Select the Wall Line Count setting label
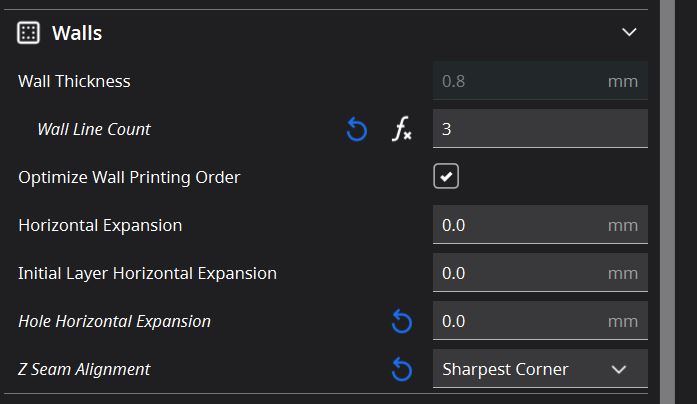 (x=94, y=129)
